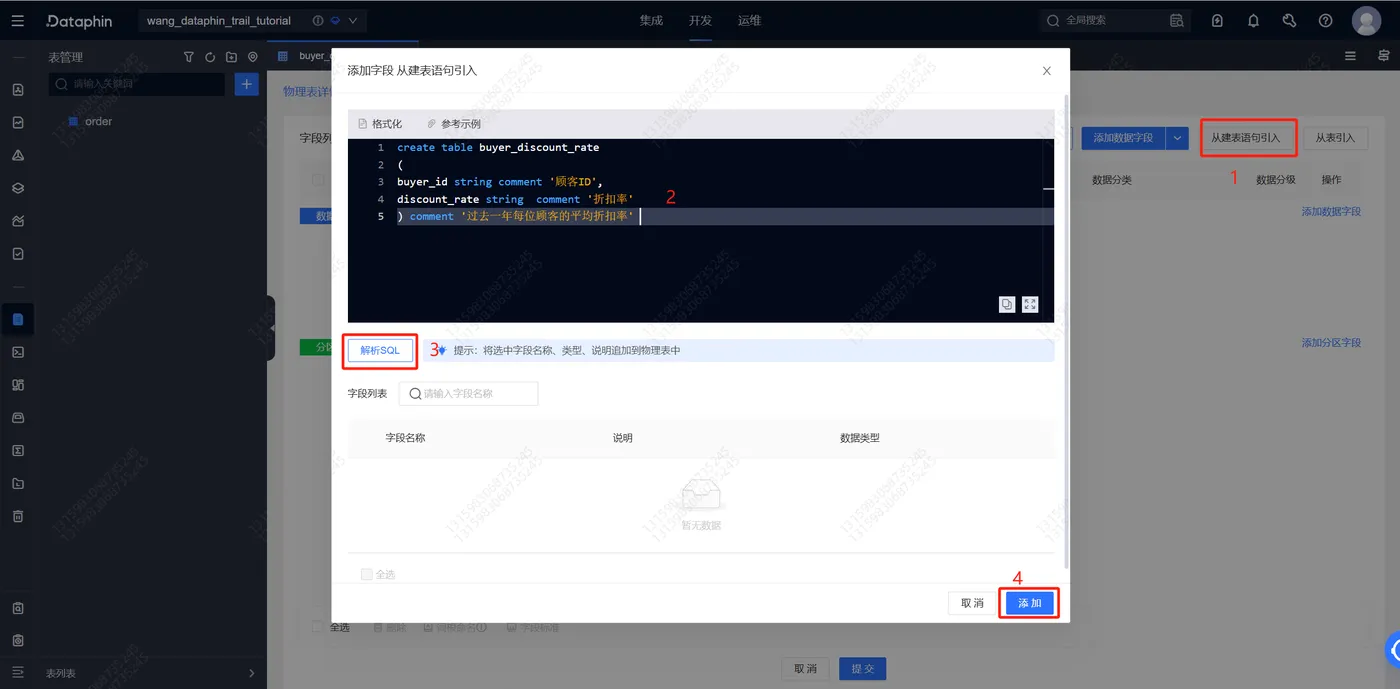
Task: Click the warning triangle sidebar icon
Action: pyautogui.click(x=18, y=155)
